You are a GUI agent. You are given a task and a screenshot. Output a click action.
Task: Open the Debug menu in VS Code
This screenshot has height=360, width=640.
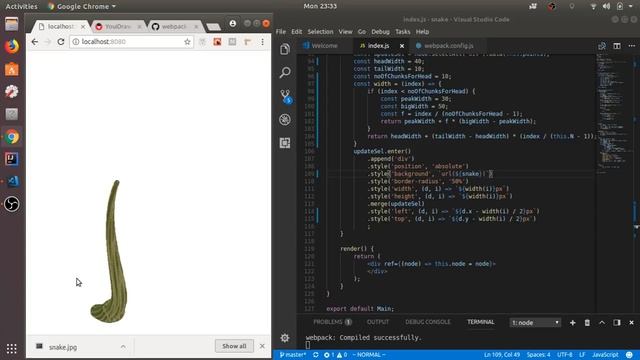tap(380, 31)
